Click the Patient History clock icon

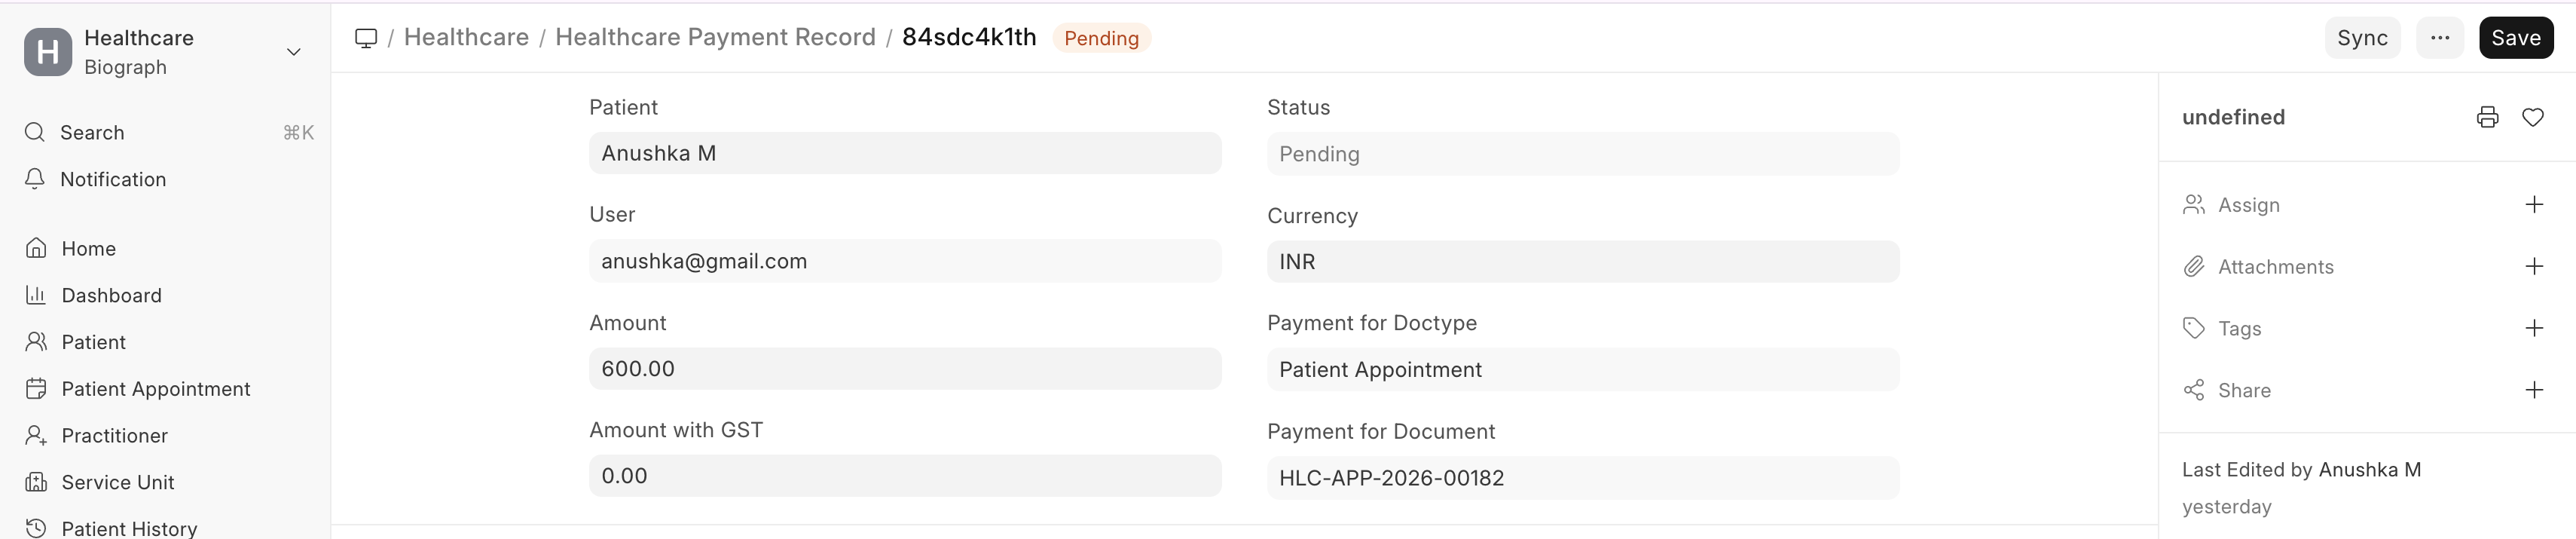click(36, 528)
